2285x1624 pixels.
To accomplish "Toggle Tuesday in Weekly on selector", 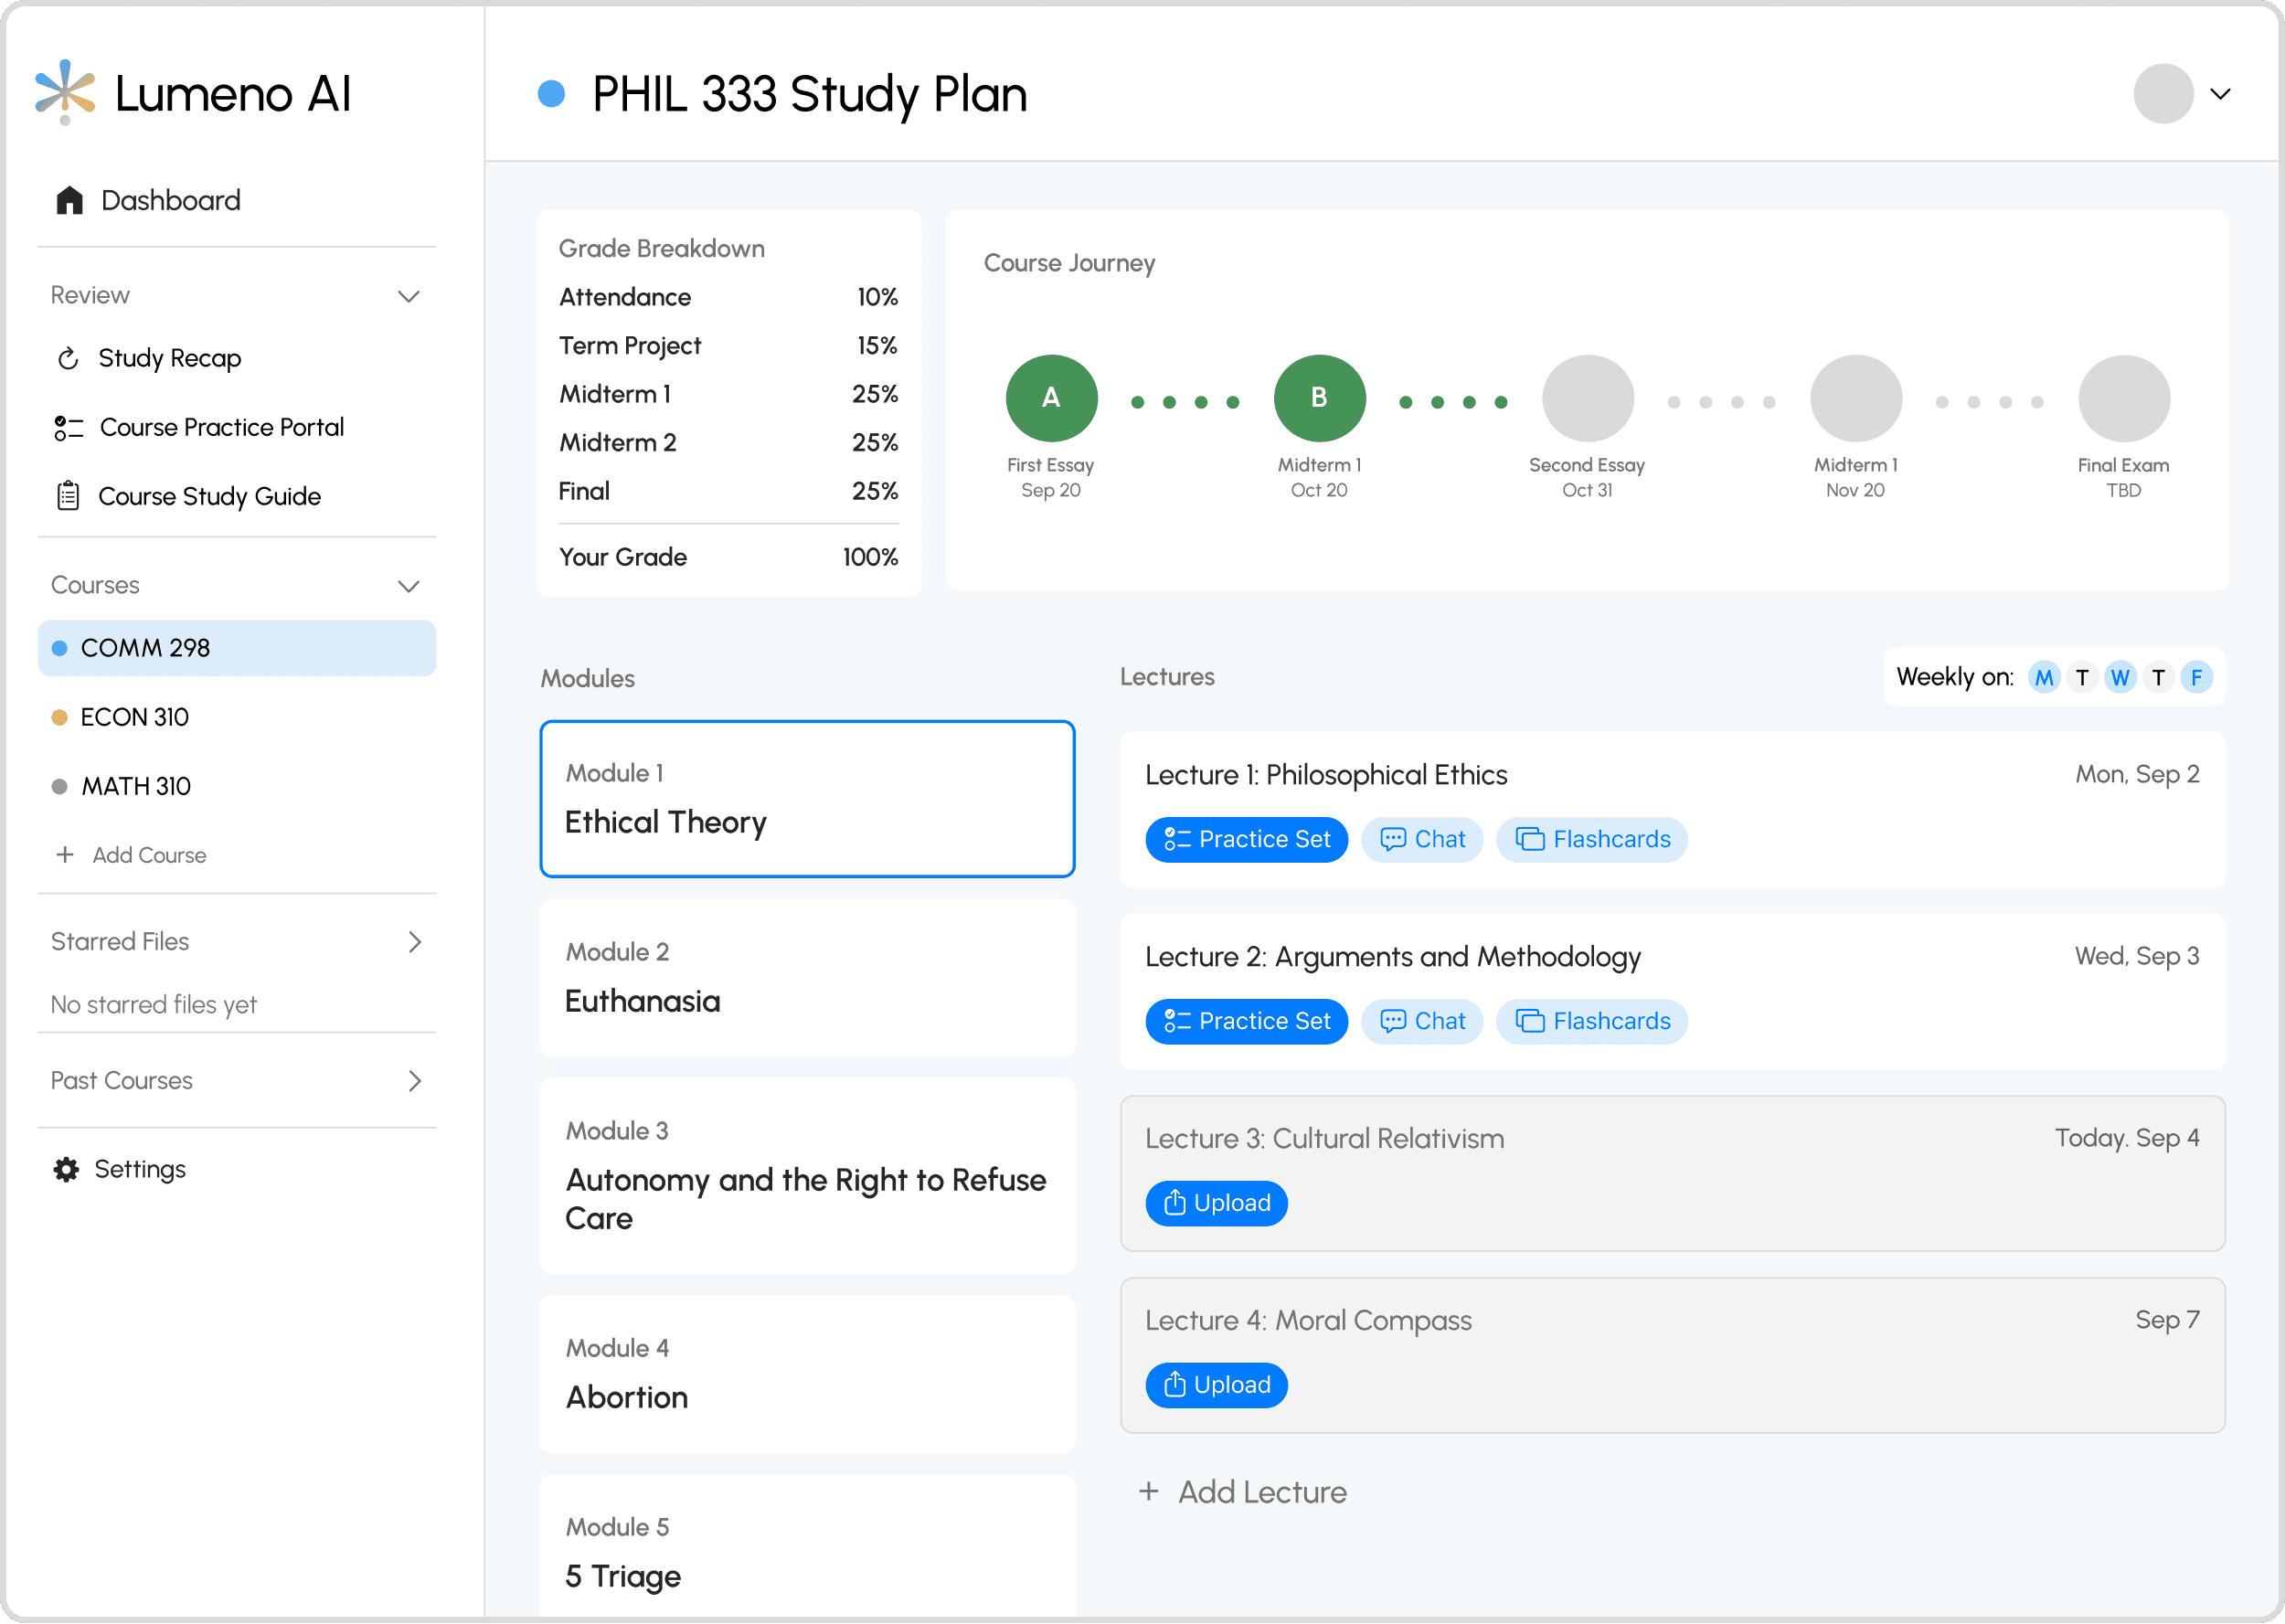I will [x=2082, y=677].
